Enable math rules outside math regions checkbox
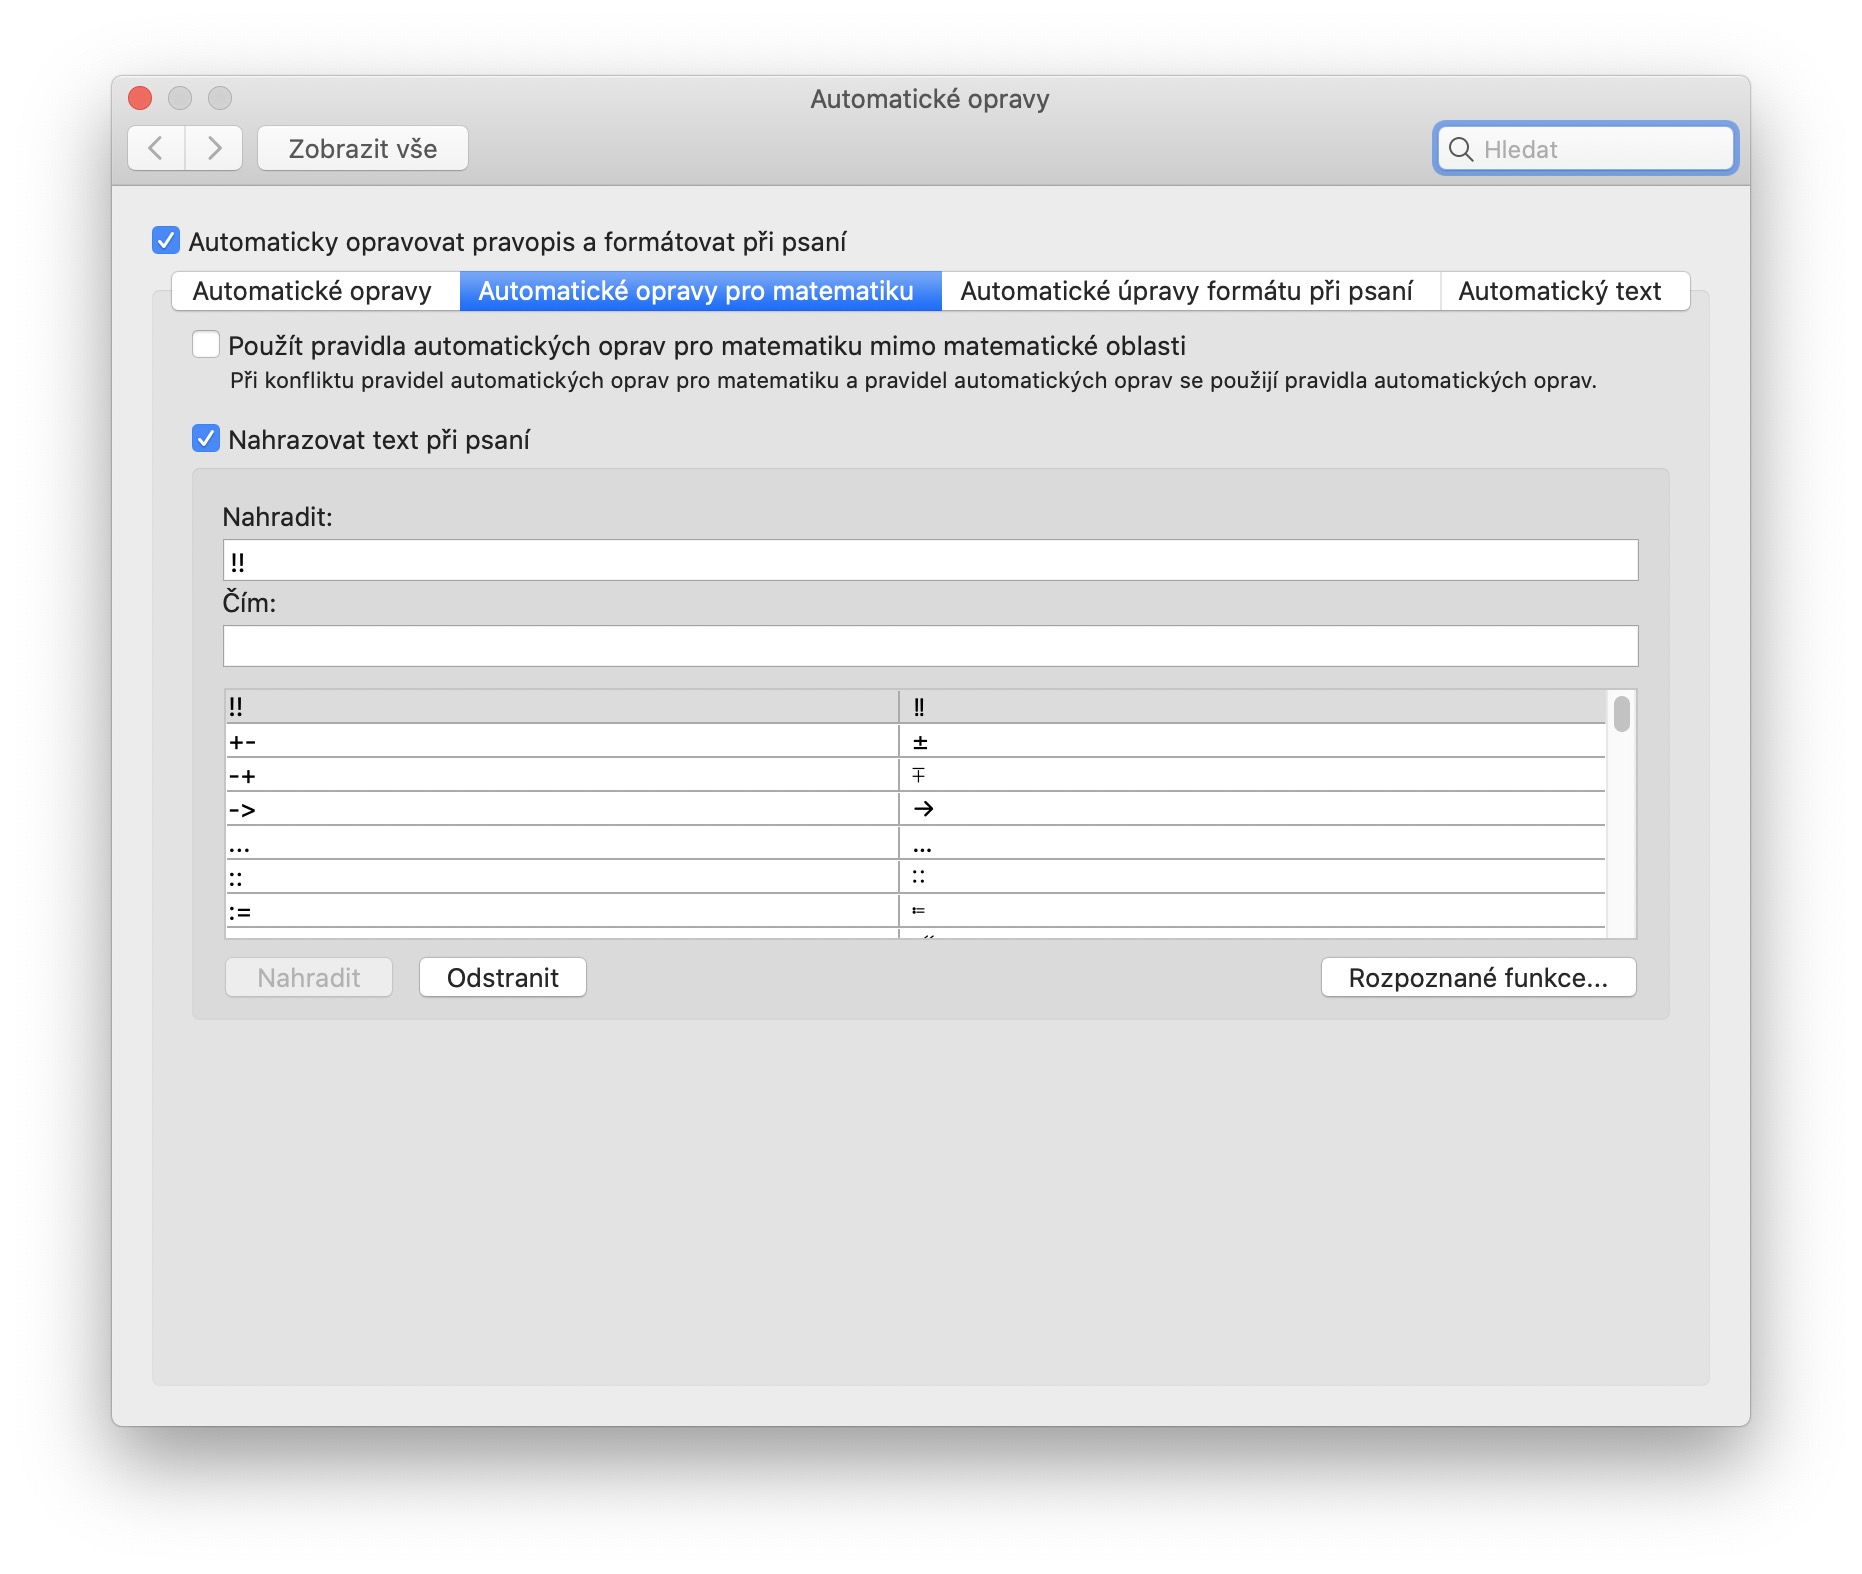 (x=206, y=345)
